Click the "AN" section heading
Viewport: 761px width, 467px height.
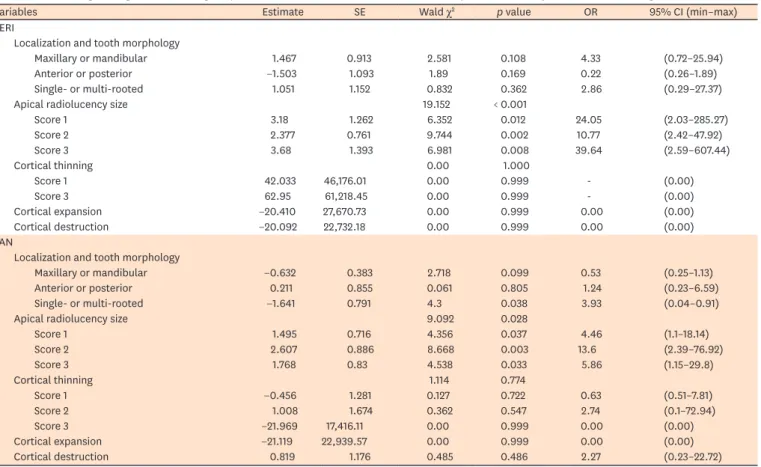pos(6,242)
